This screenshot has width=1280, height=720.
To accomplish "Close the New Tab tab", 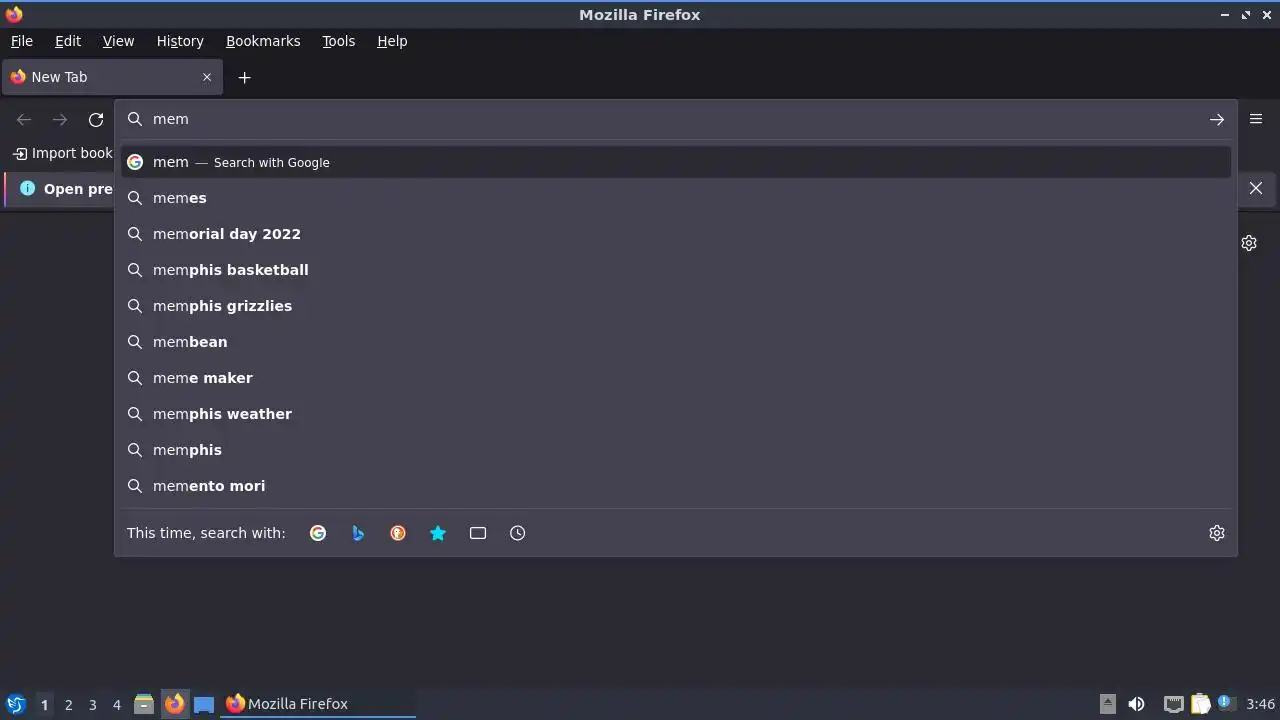I will [x=207, y=77].
